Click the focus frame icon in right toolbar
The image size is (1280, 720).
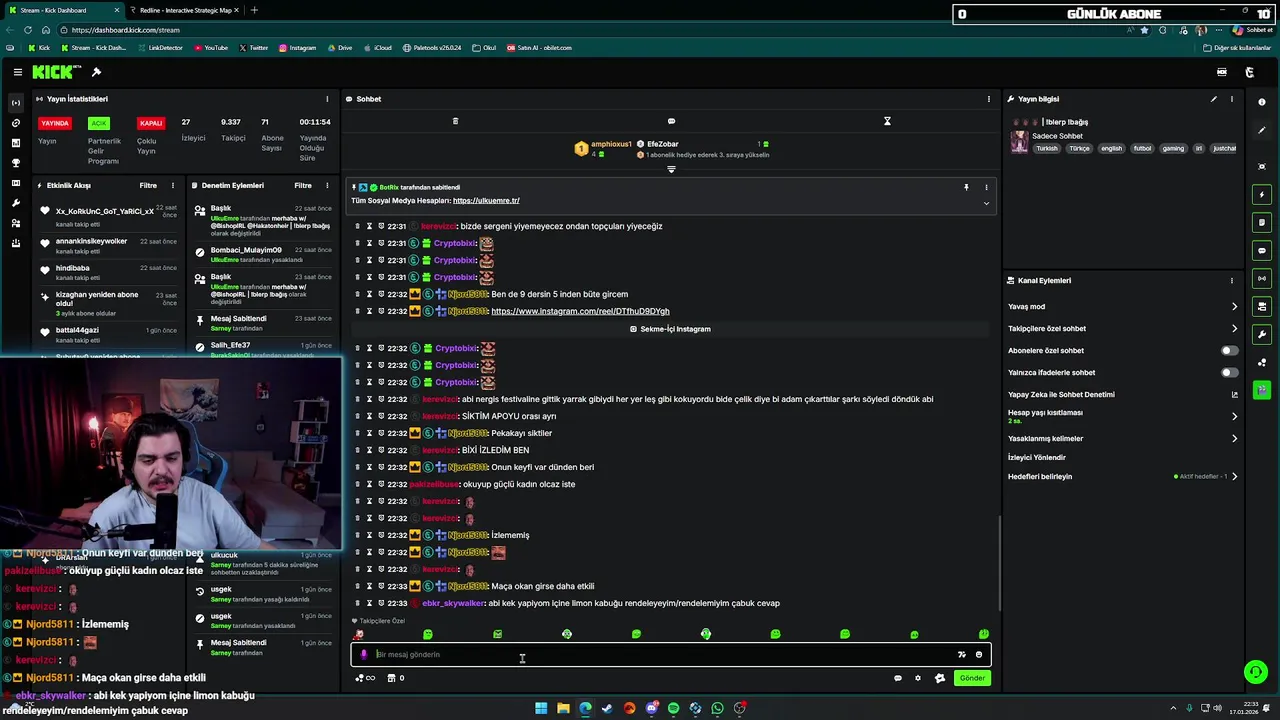tap(1262, 166)
